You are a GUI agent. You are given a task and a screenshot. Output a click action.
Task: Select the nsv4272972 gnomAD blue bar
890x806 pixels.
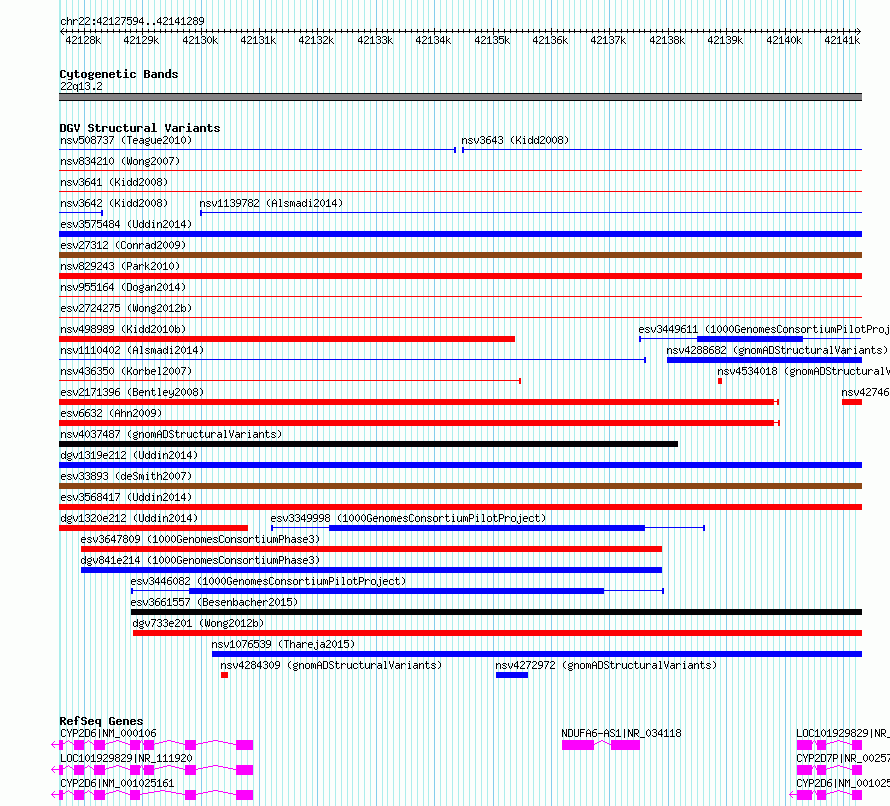coord(512,675)
